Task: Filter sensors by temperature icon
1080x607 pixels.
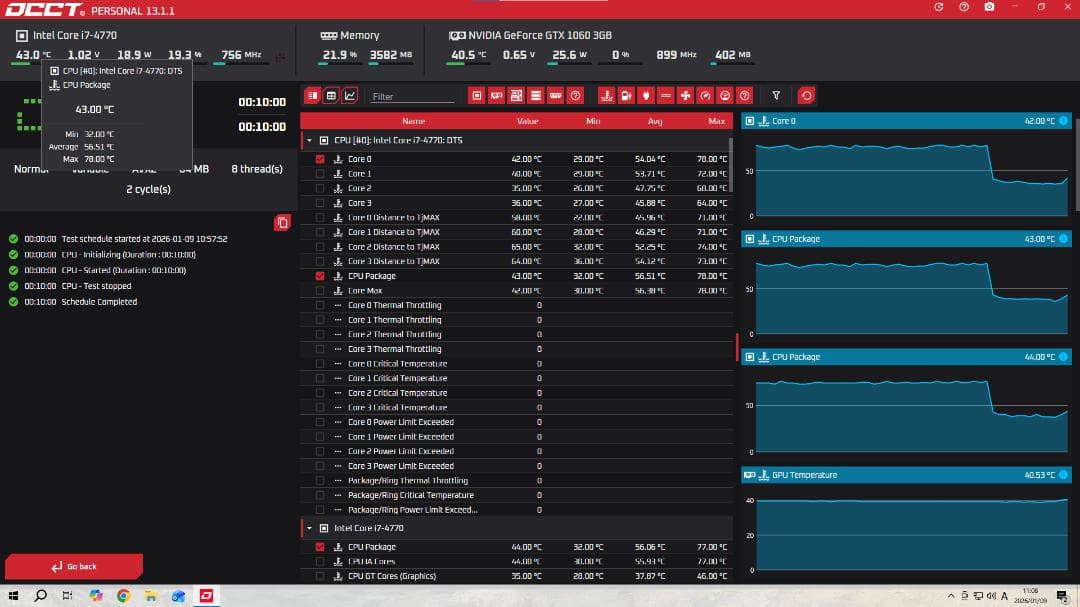Action: pyautogui.click(x=606, y=96)
